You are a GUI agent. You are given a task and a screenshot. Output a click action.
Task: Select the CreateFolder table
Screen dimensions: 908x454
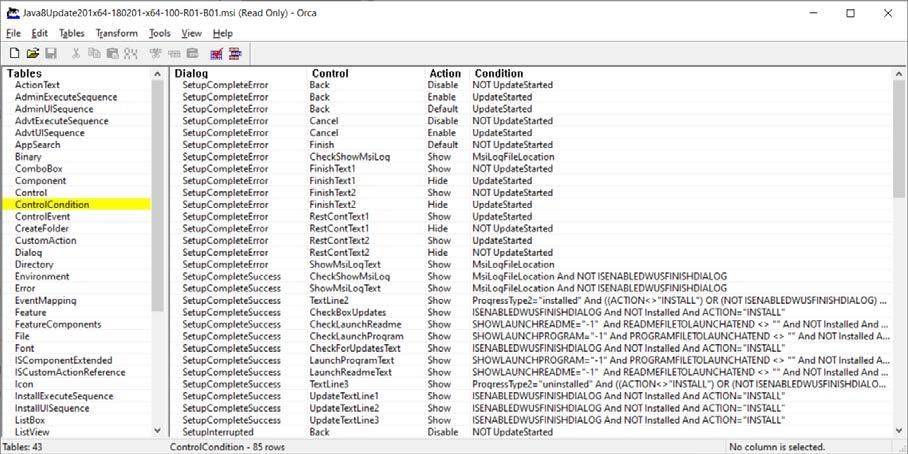(42, 229)
